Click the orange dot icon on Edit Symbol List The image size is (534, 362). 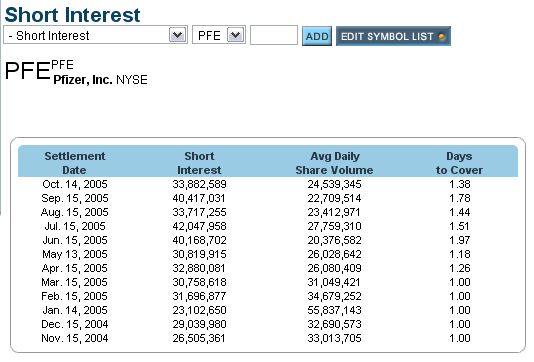click(x=442, y=36)
